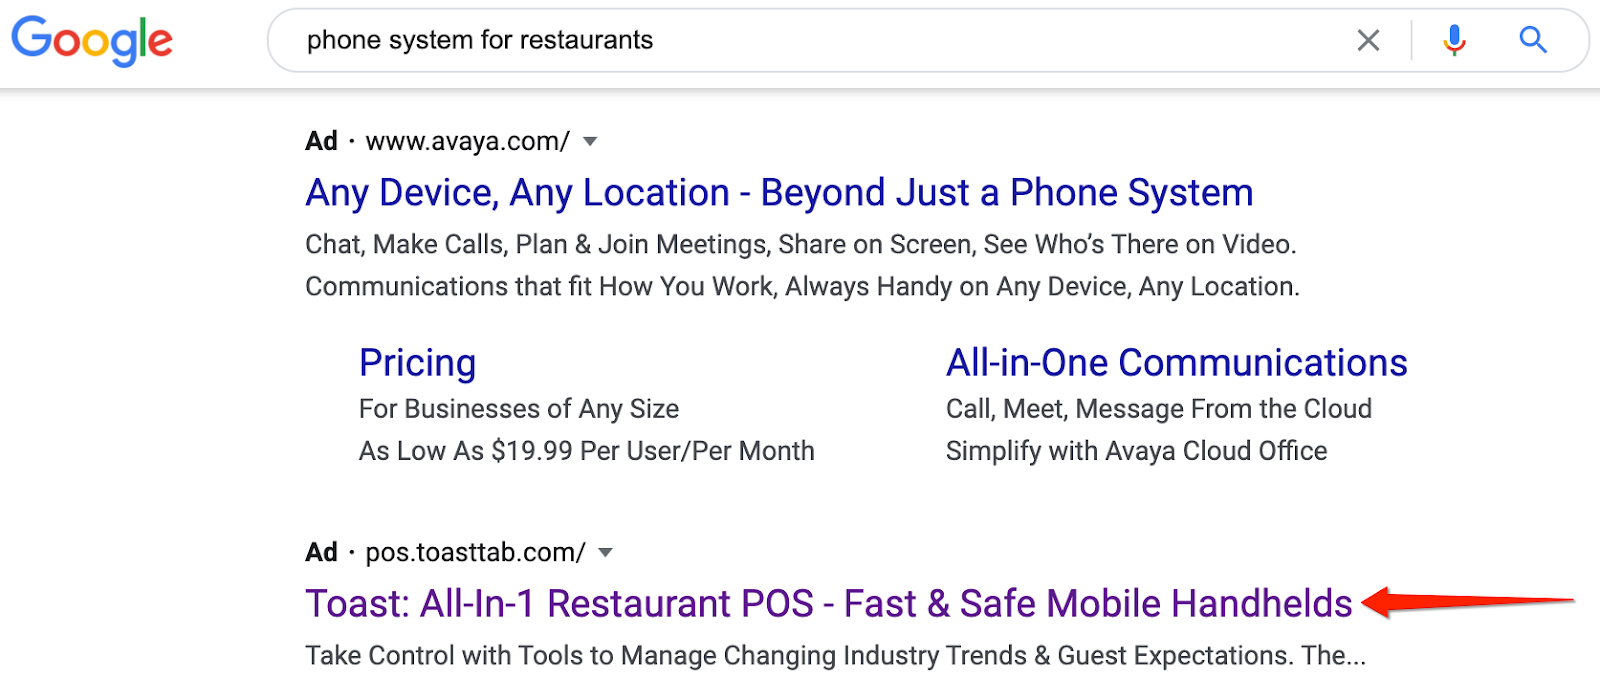Screen dimensions: 1600x700
Task: Click "As Low As $19.99 Per User/Per Month" text
Action: tap(586, 451)
